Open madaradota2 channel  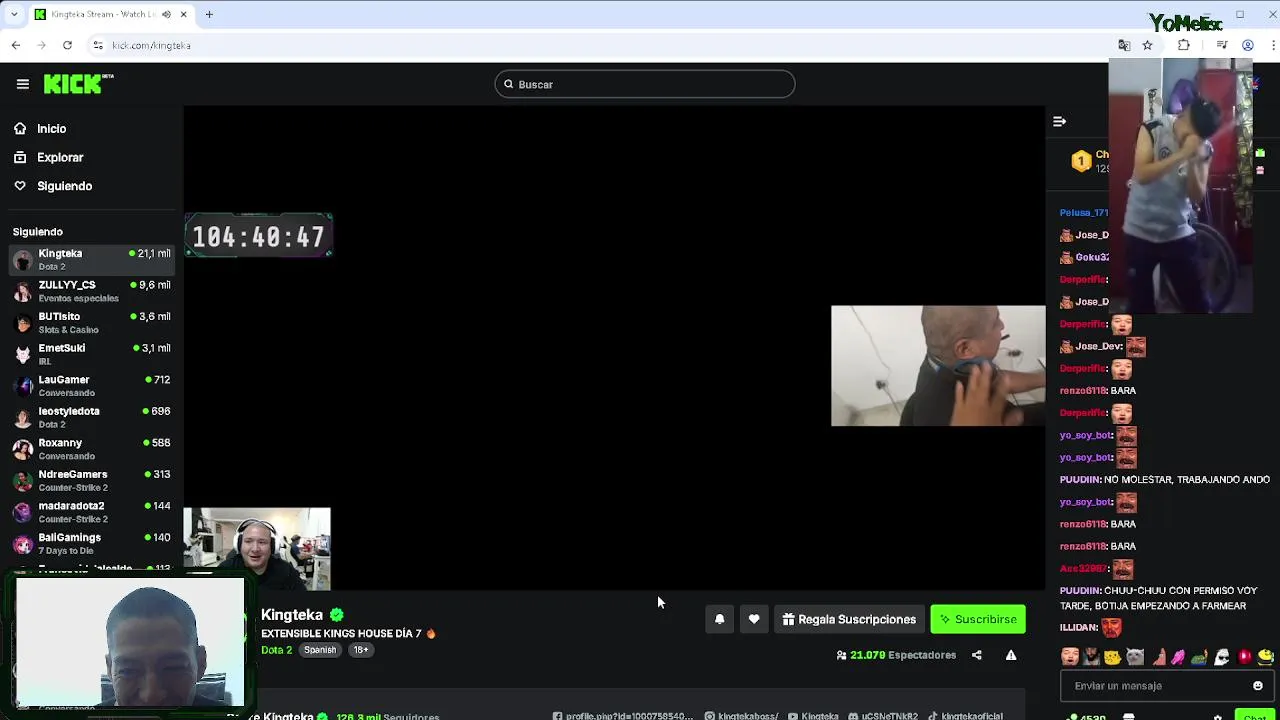coord(92,512)
